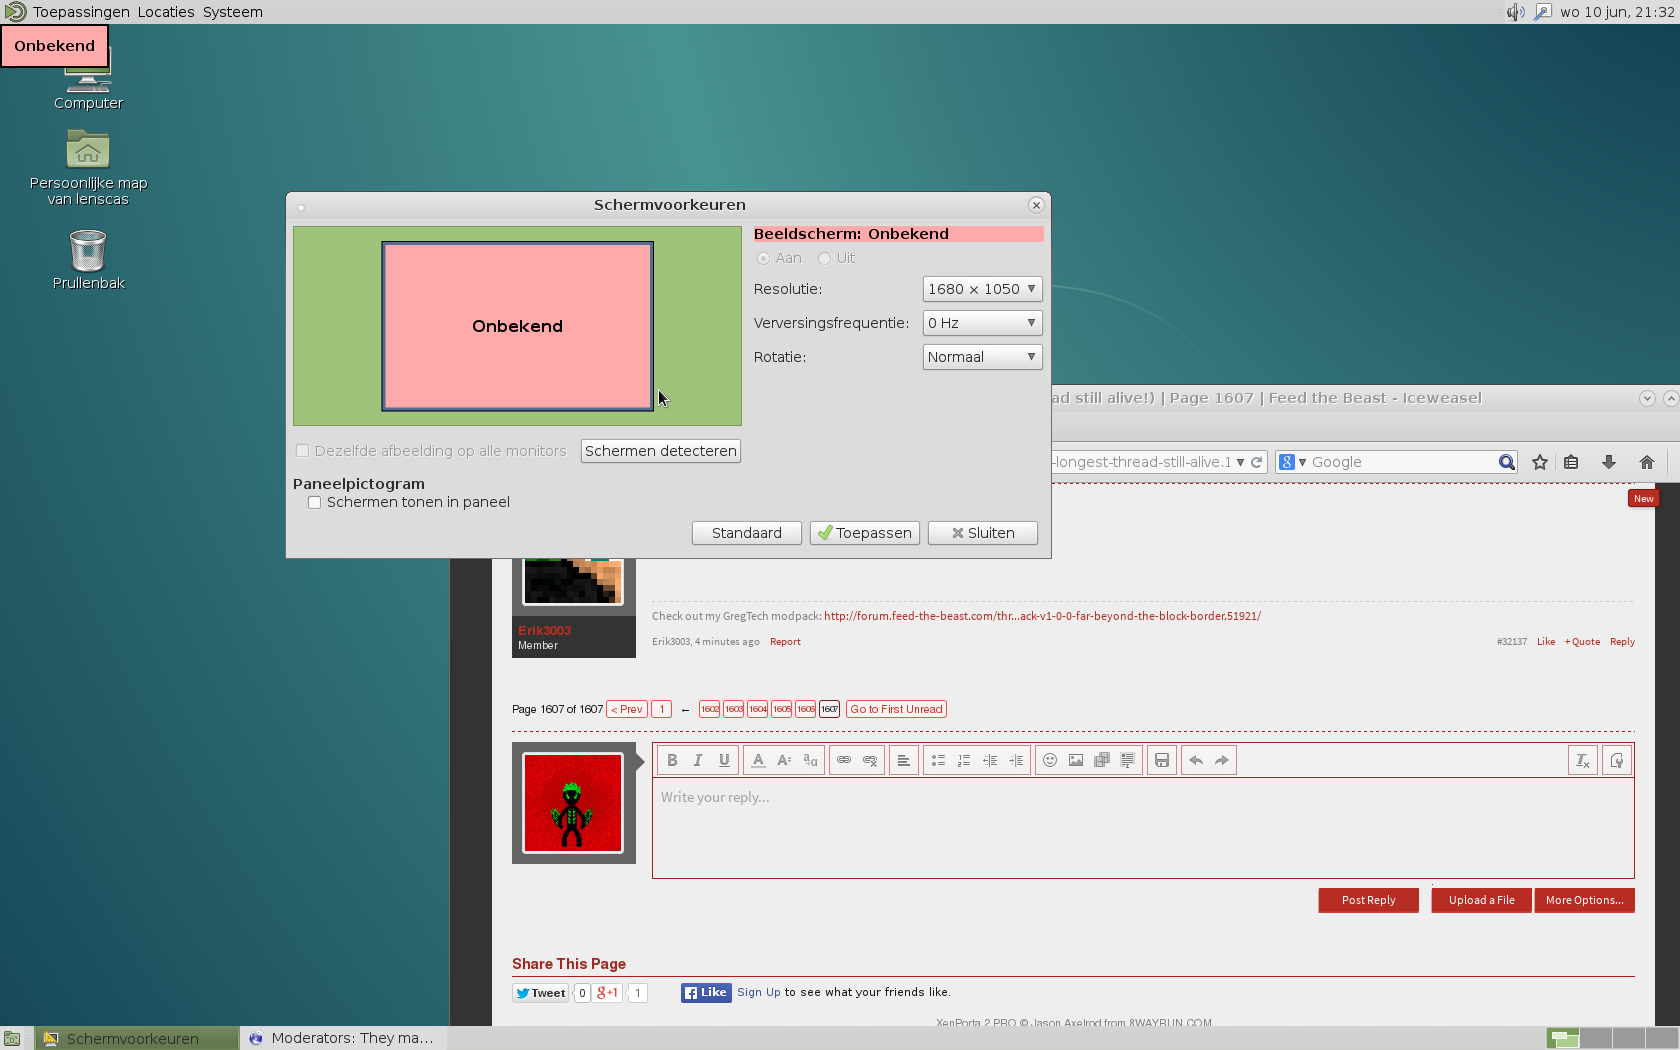Reload the page in Iceweasel
Image resolution: width=1680 pixels, height=1050 pixels.
tap(1257, 462)
